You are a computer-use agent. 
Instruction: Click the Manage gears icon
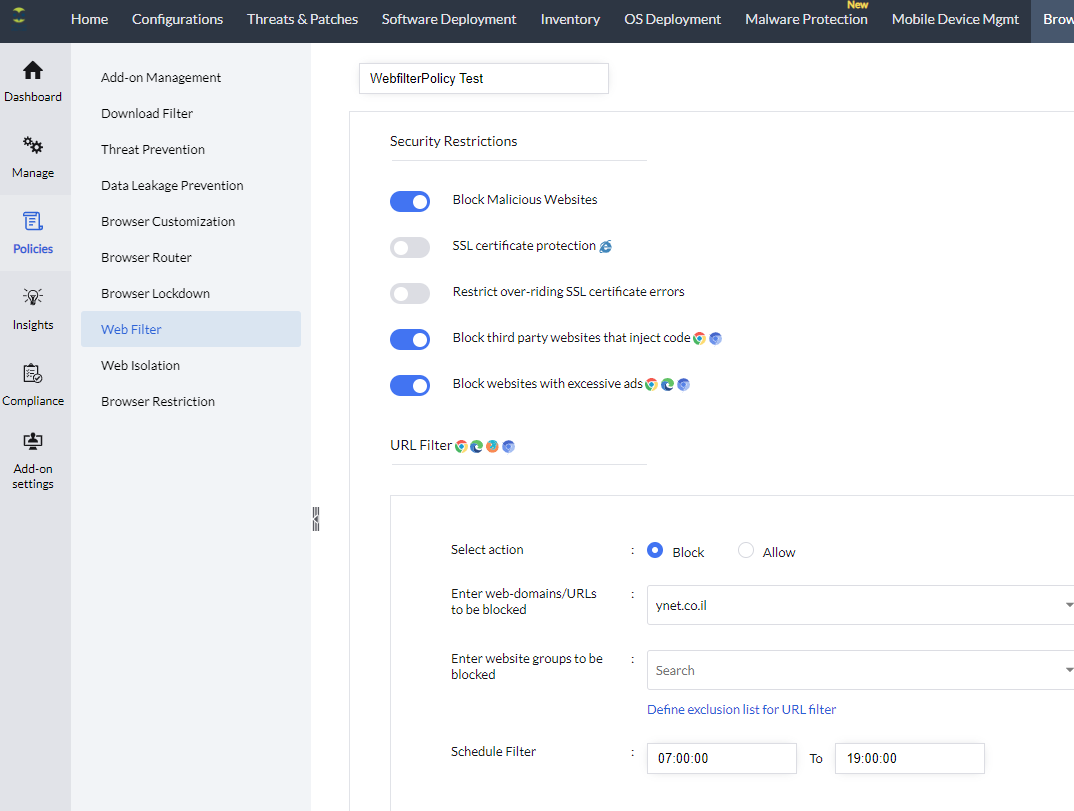pos(33,147)
